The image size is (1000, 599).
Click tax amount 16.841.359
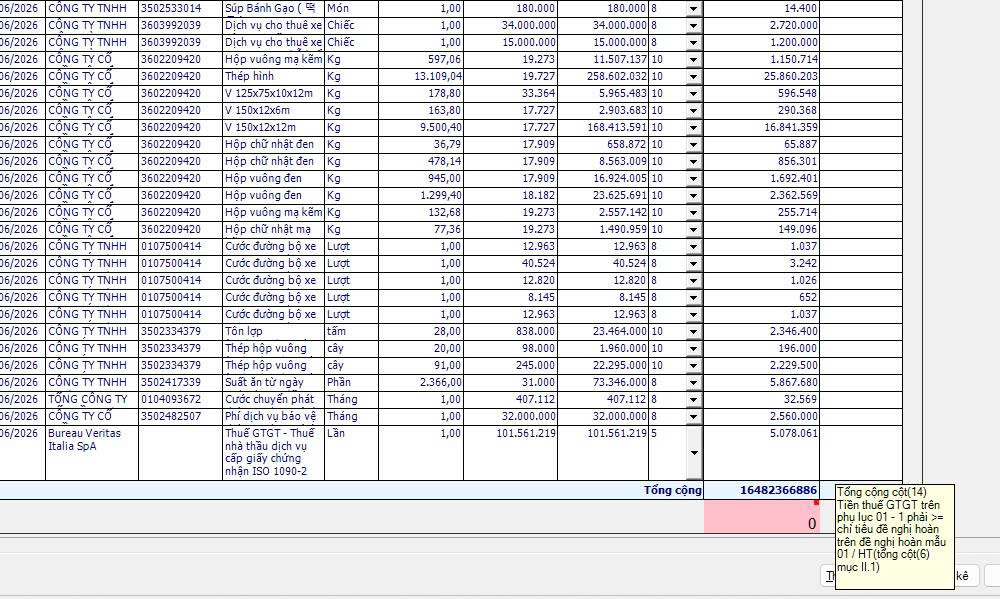pyautogui.click(x=761, y=128)
